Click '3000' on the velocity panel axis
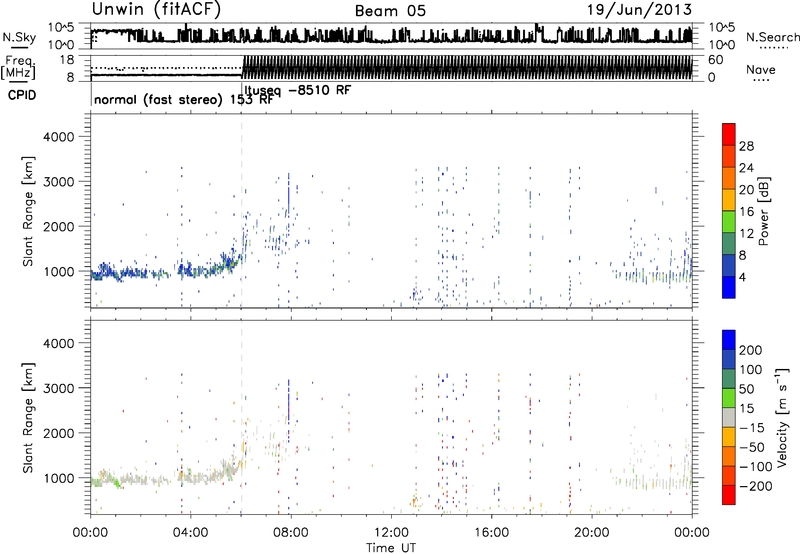The width and height of the screenshot is (800, 554). [x=58, y=388]
